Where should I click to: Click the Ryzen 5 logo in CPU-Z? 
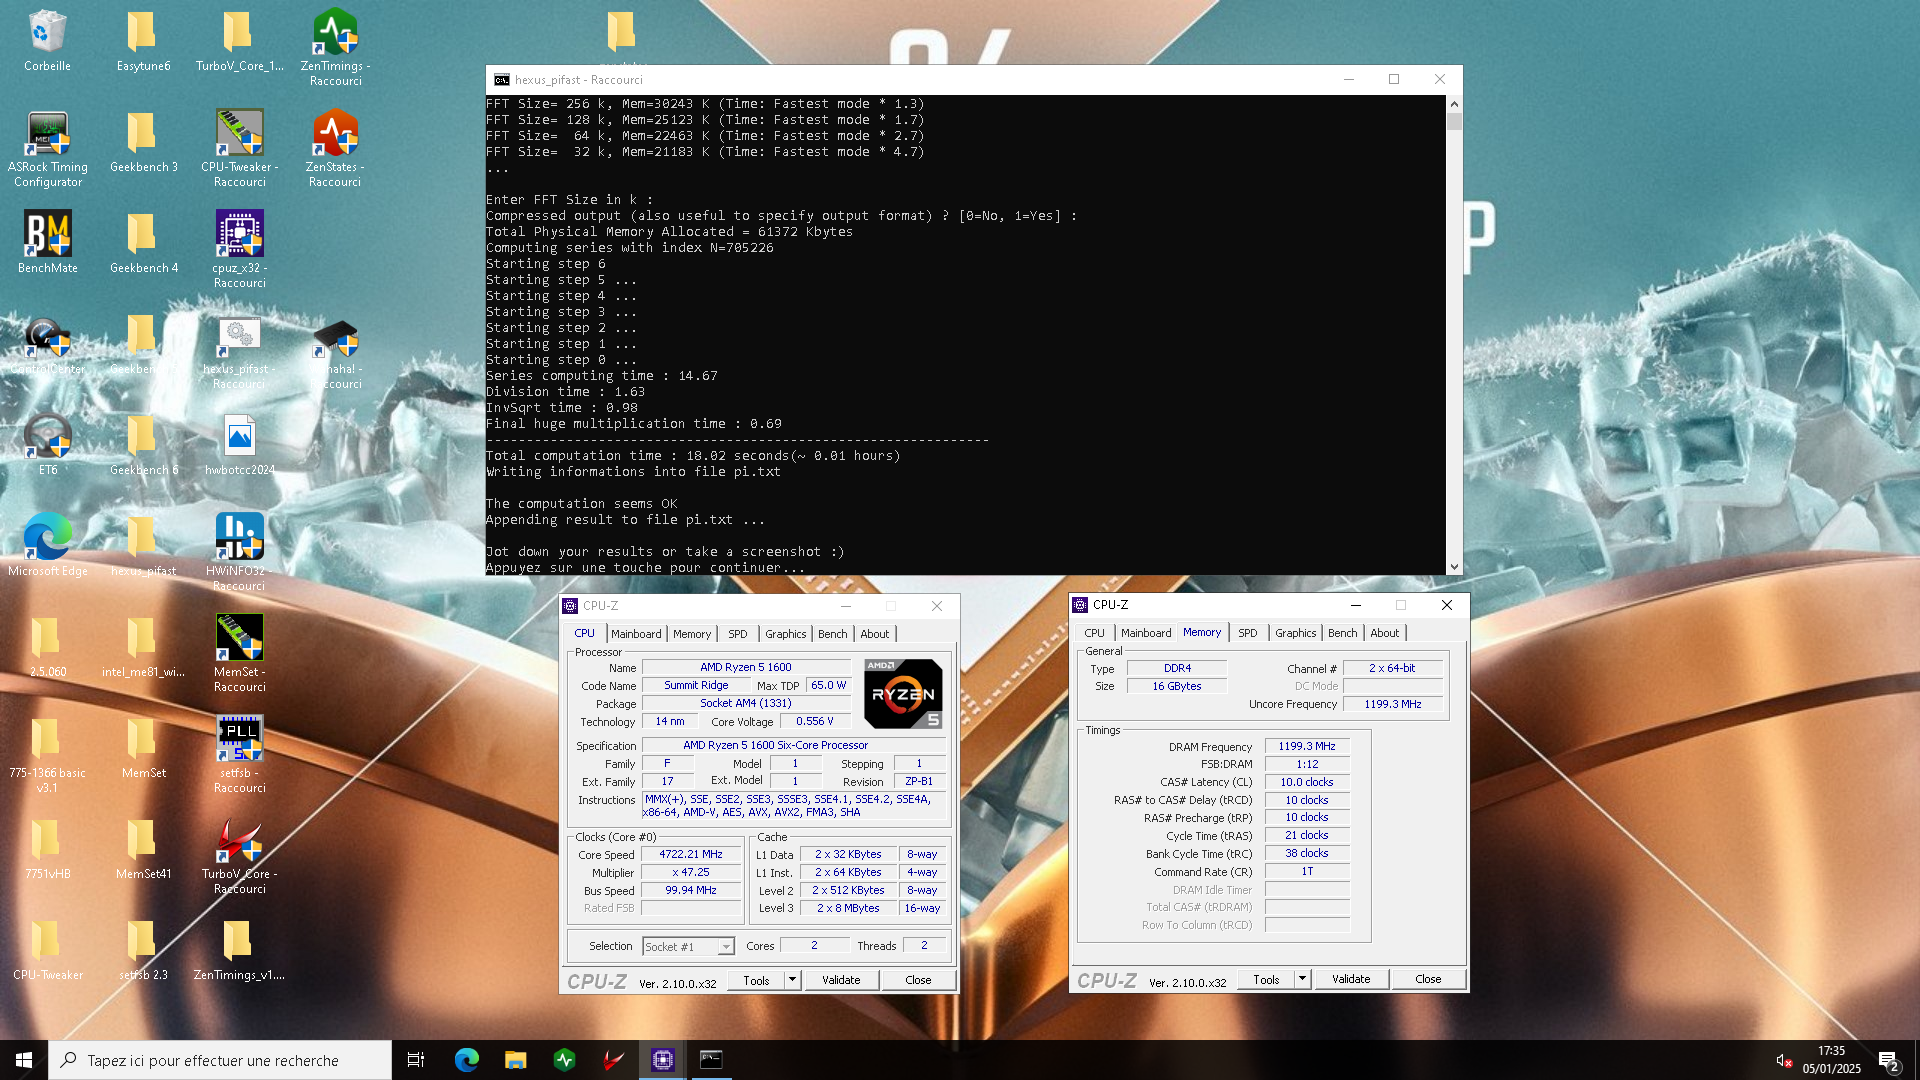point(903,693)
